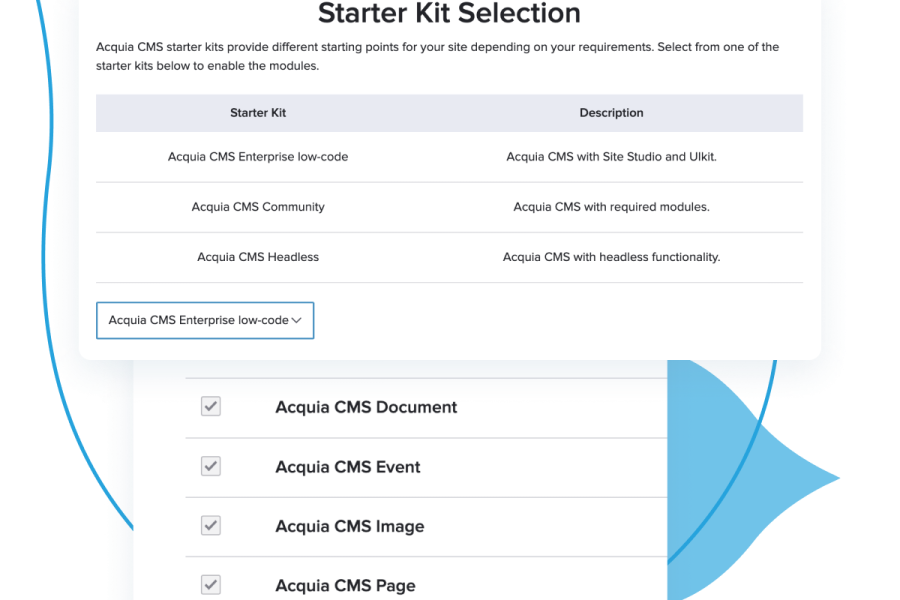Select the Acquia CMS Headless table row
The height and width of the screenshot is (600, 900).
tap(258, 257)
